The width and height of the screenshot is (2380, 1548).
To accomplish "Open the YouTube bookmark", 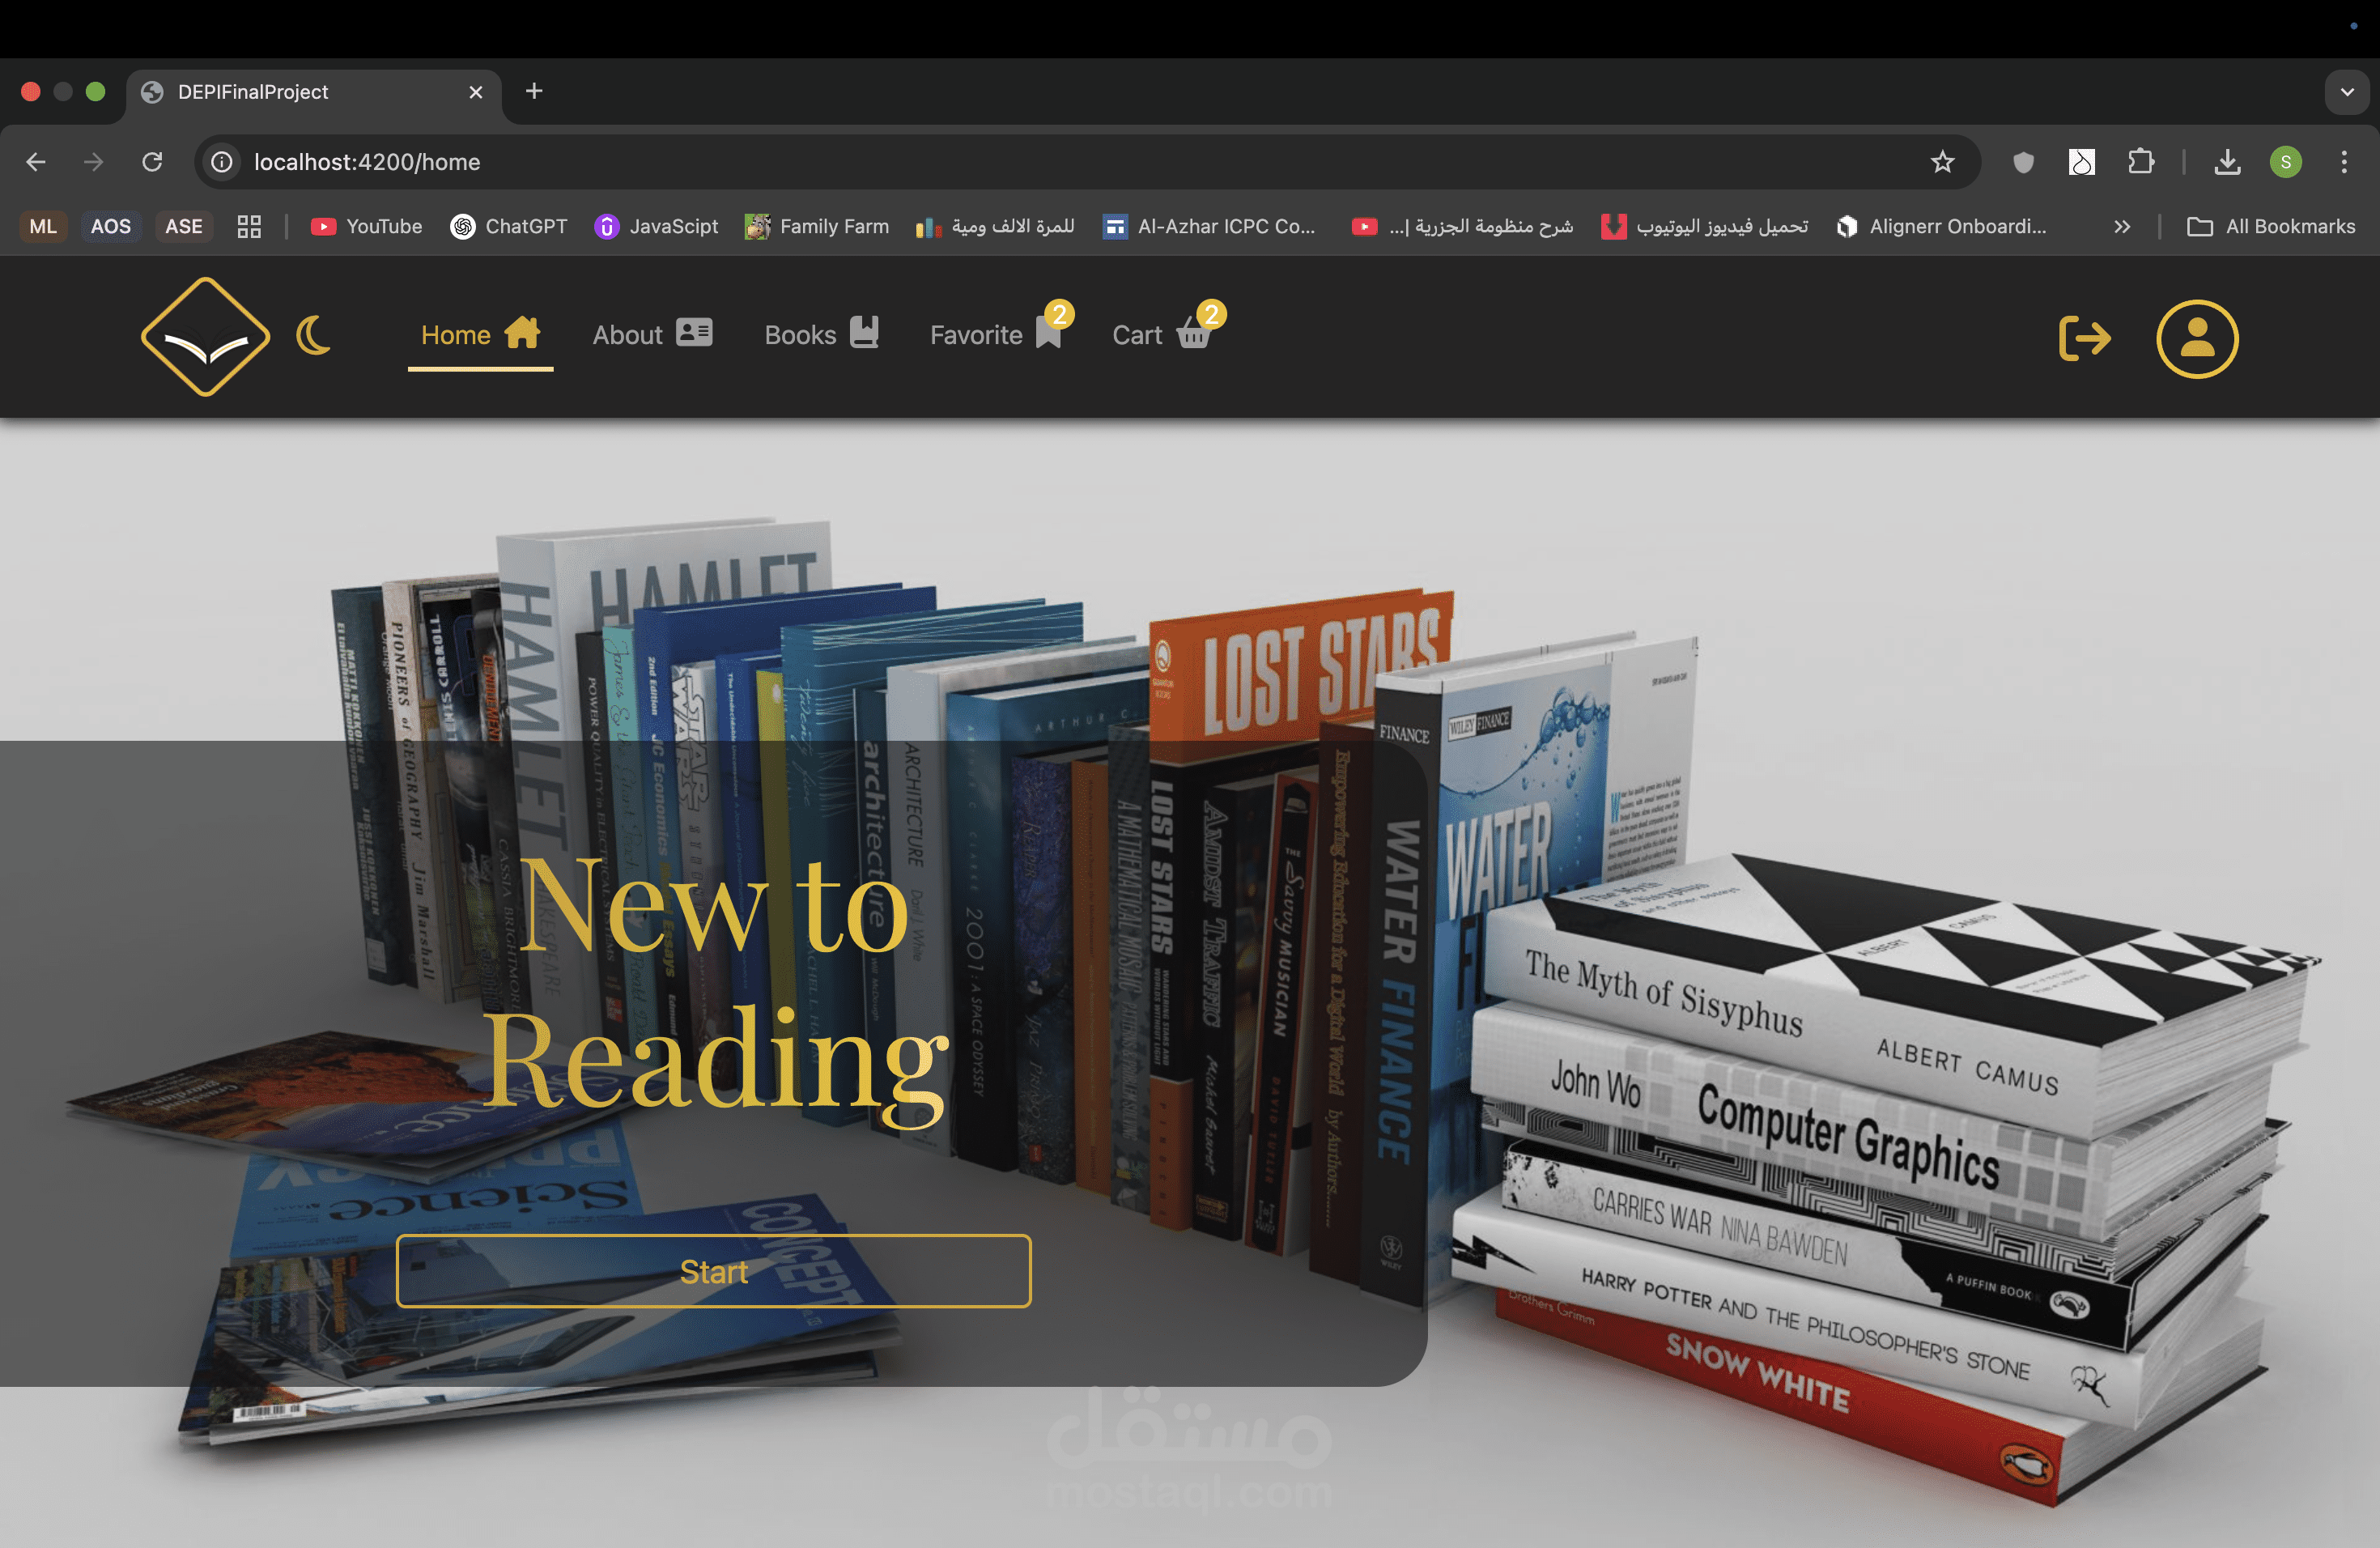I will tap(366, 226).
